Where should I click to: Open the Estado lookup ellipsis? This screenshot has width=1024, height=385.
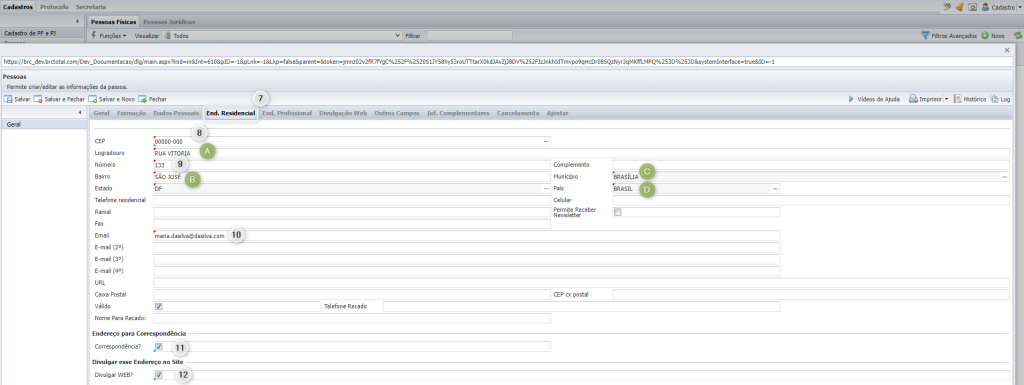[546, 189]
